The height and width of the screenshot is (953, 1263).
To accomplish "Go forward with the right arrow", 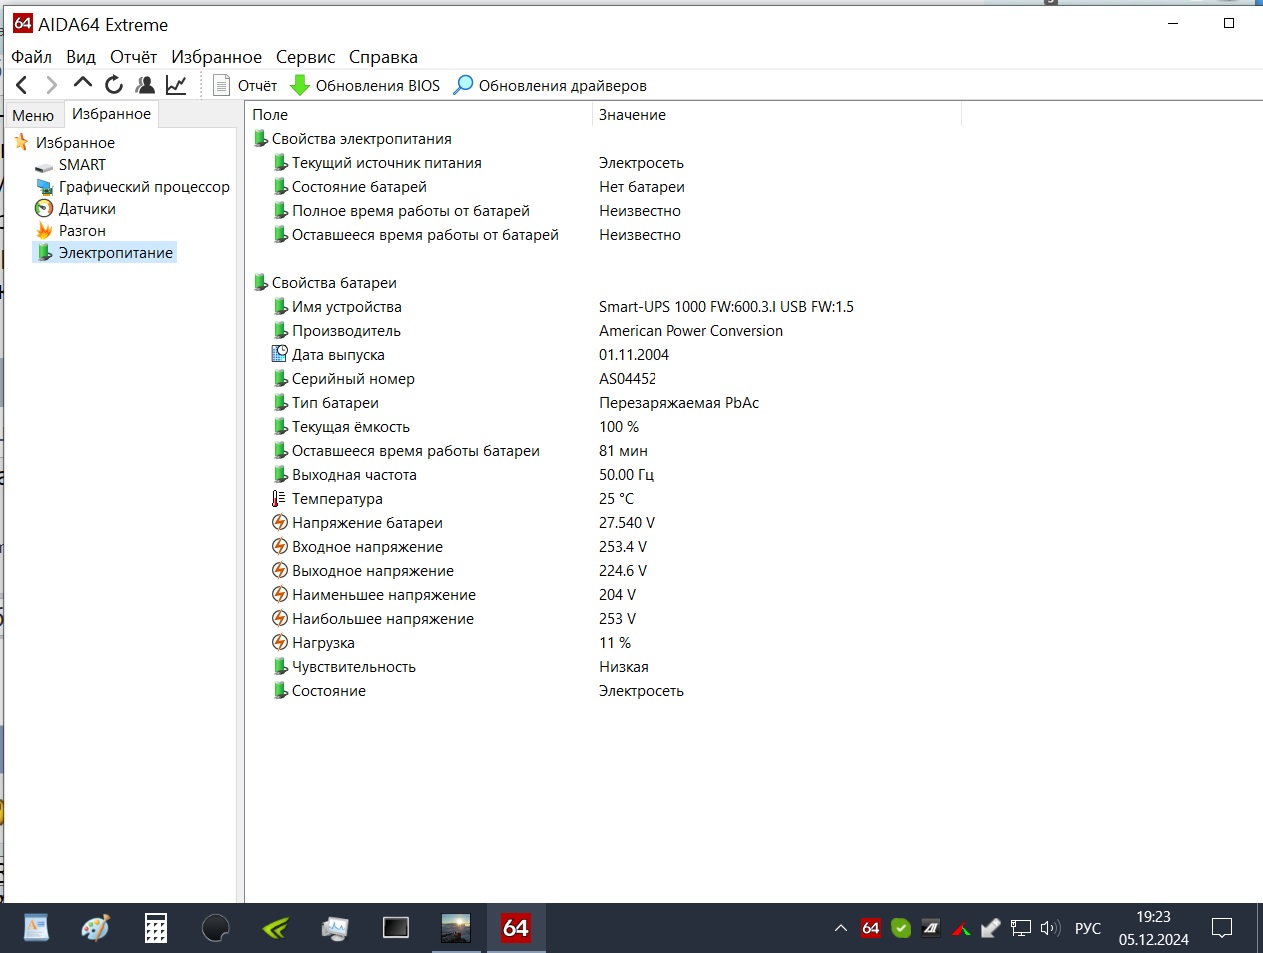I will tap(52, 85).
